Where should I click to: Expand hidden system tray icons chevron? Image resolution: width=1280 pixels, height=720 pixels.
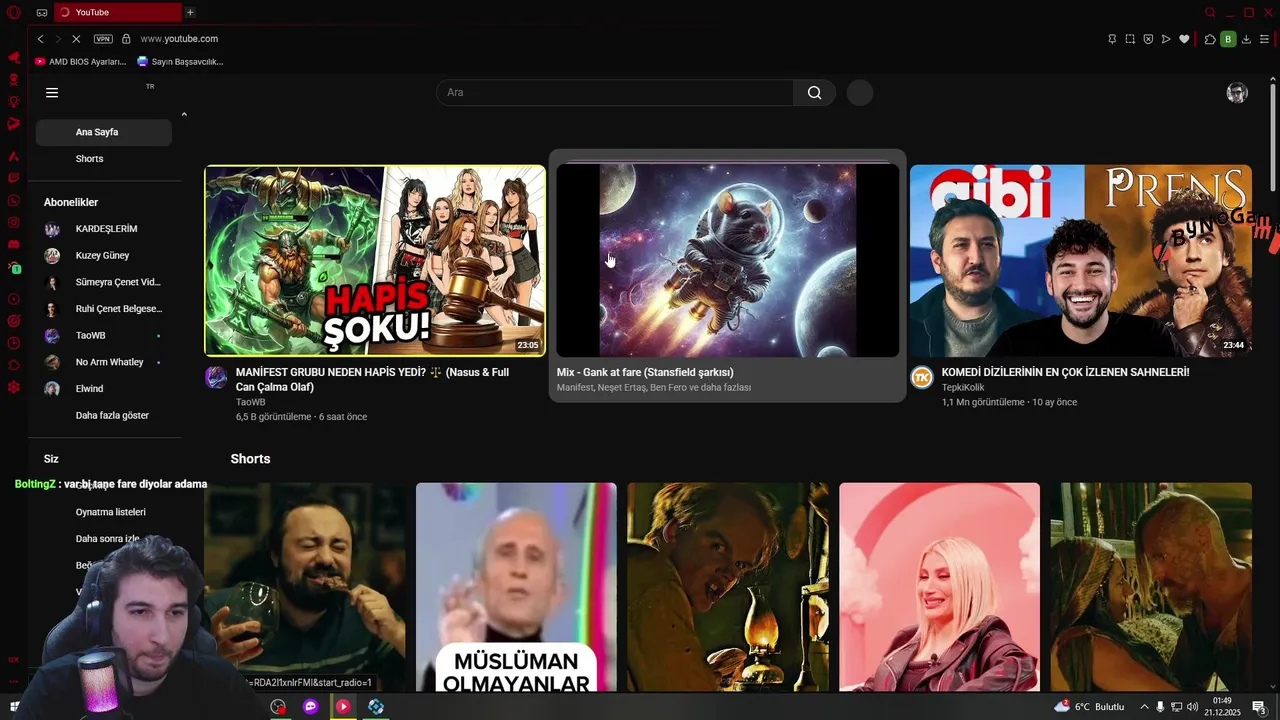(1144, 707)
